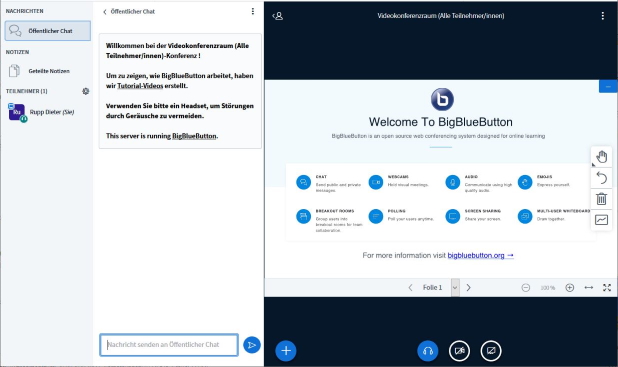Click the NOTIZEN section label
The height and width of the screenshot is (367, 618).
pyautogui.click(x=17, y=52)
